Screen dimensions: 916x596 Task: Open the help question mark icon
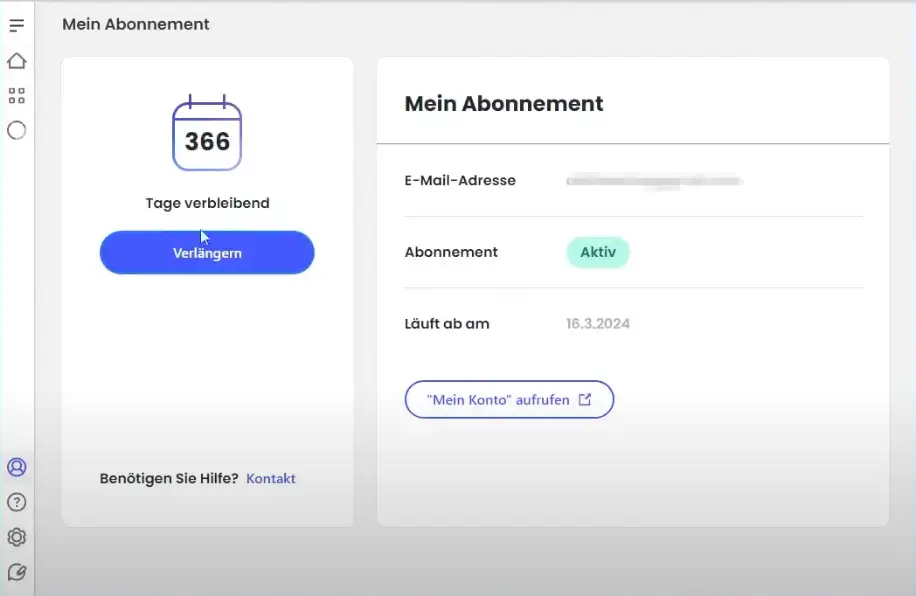tap(16, 502)
